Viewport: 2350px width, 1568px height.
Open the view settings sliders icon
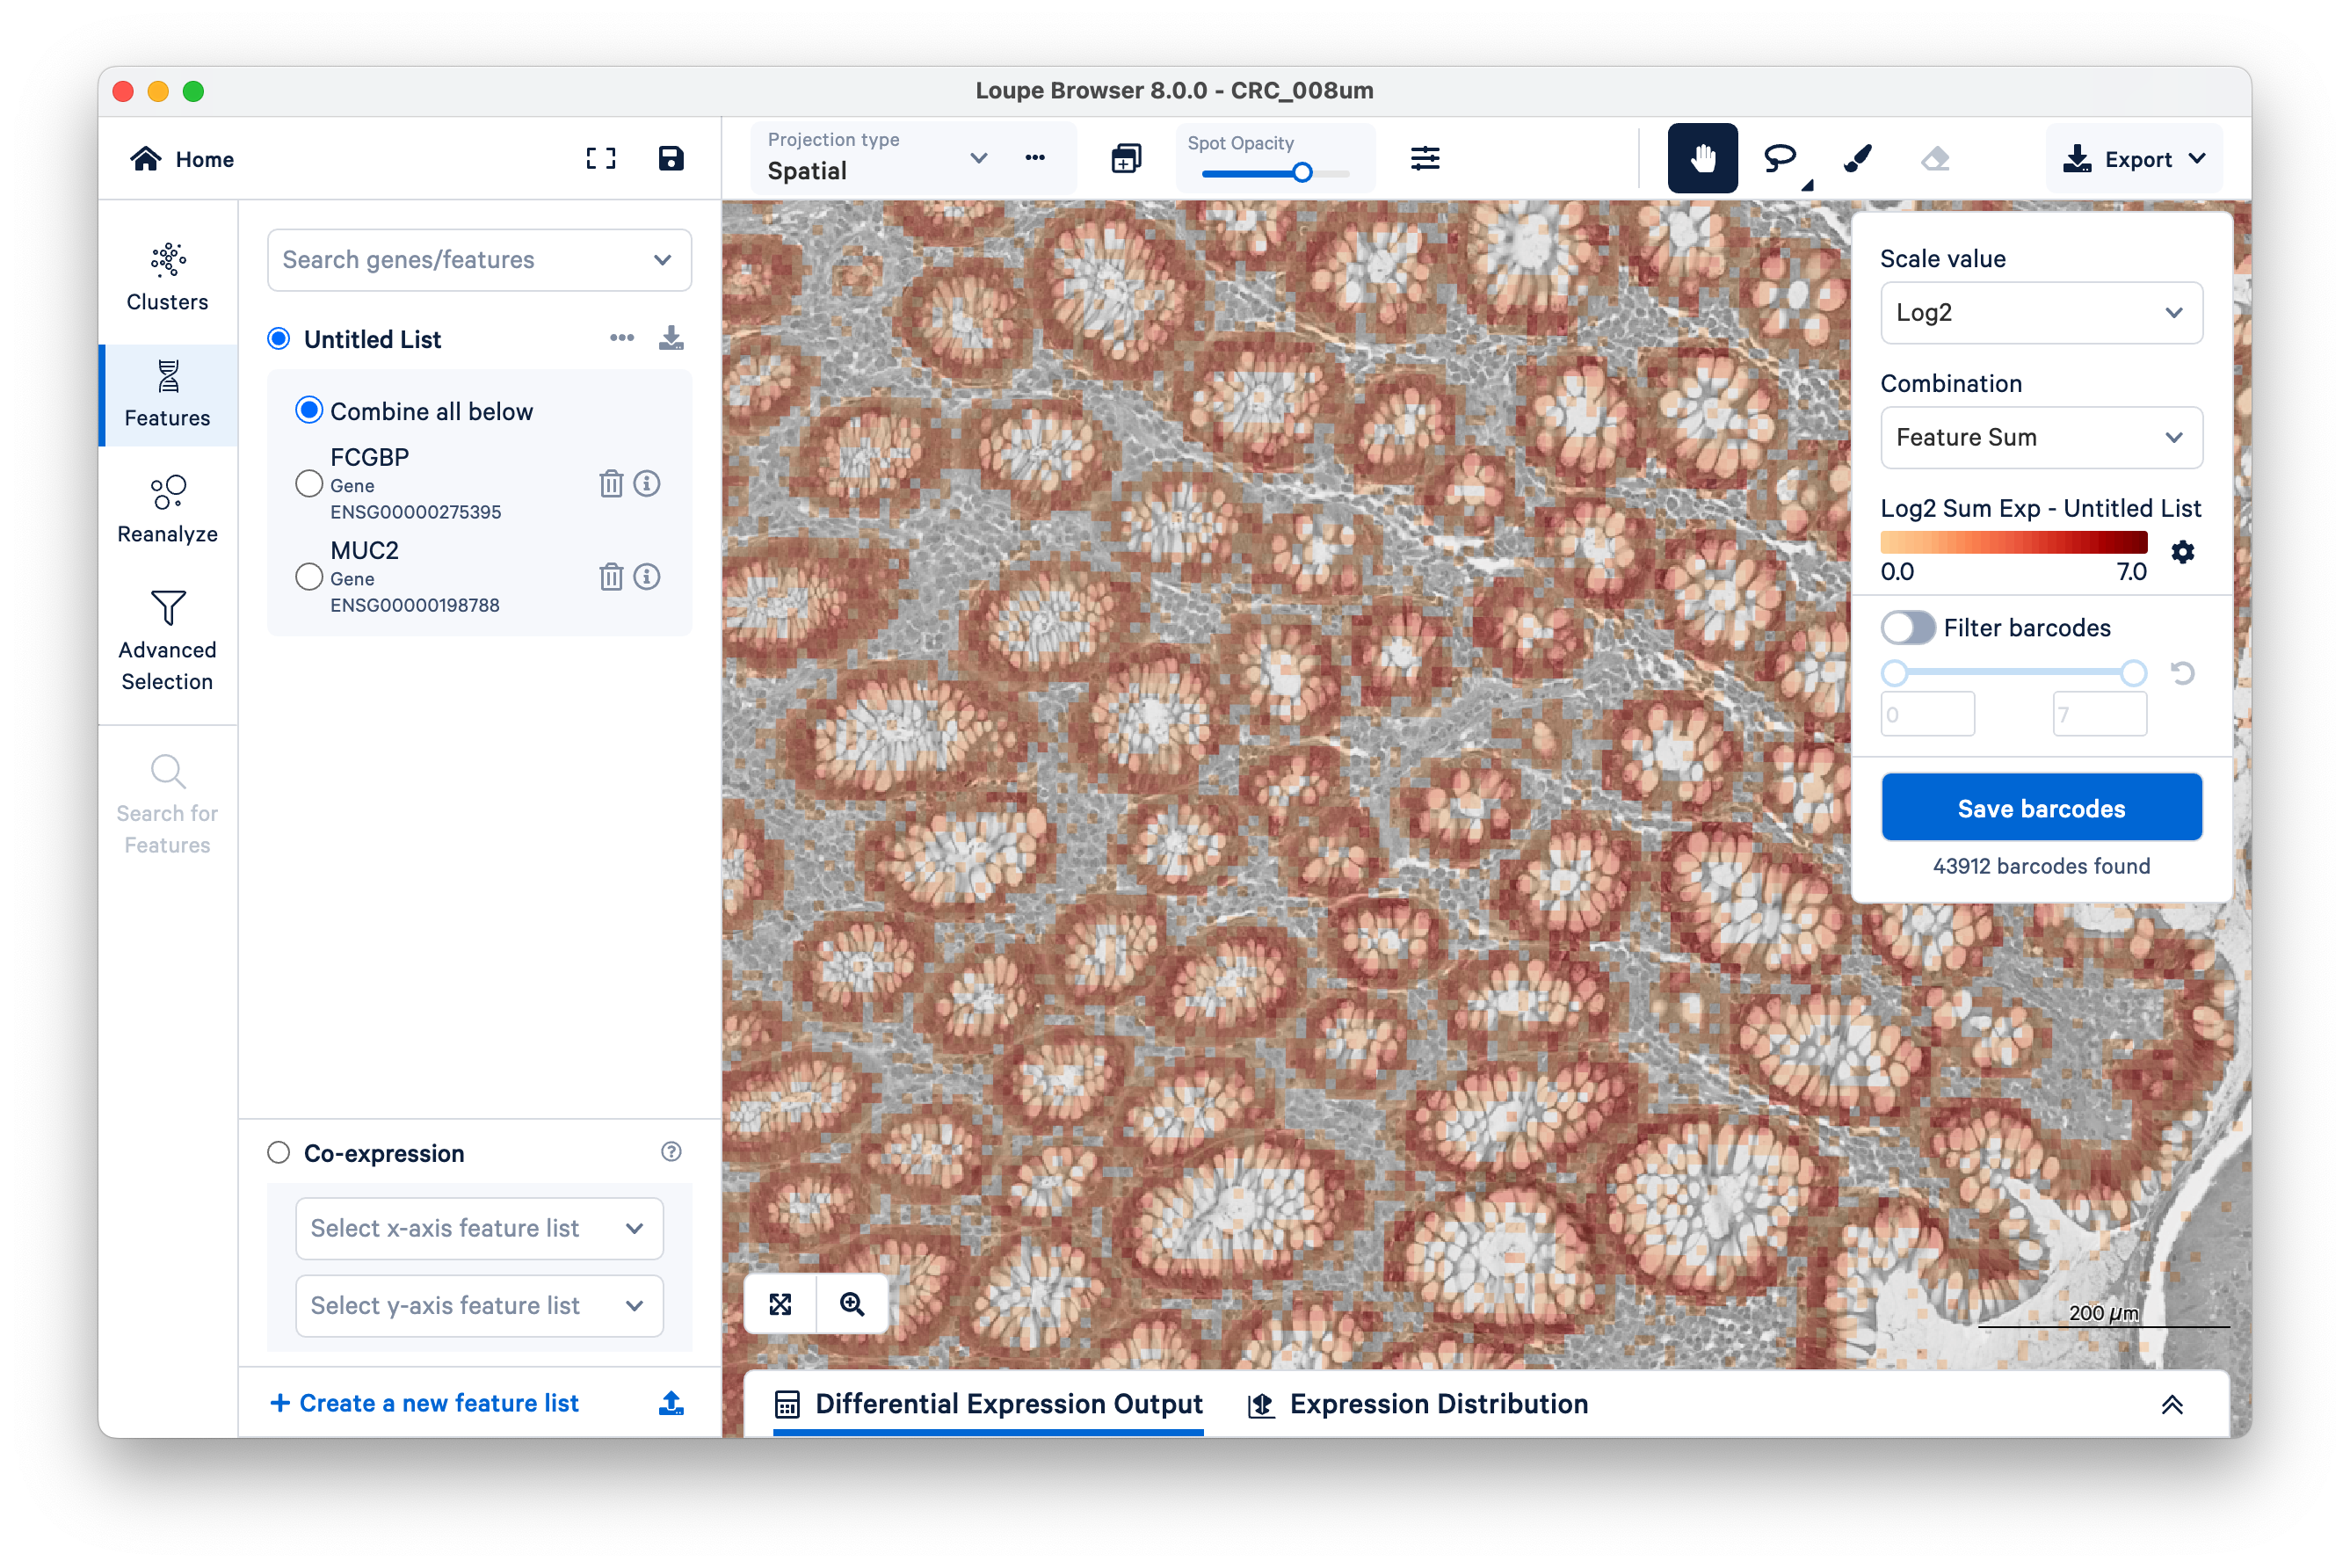1425,158
